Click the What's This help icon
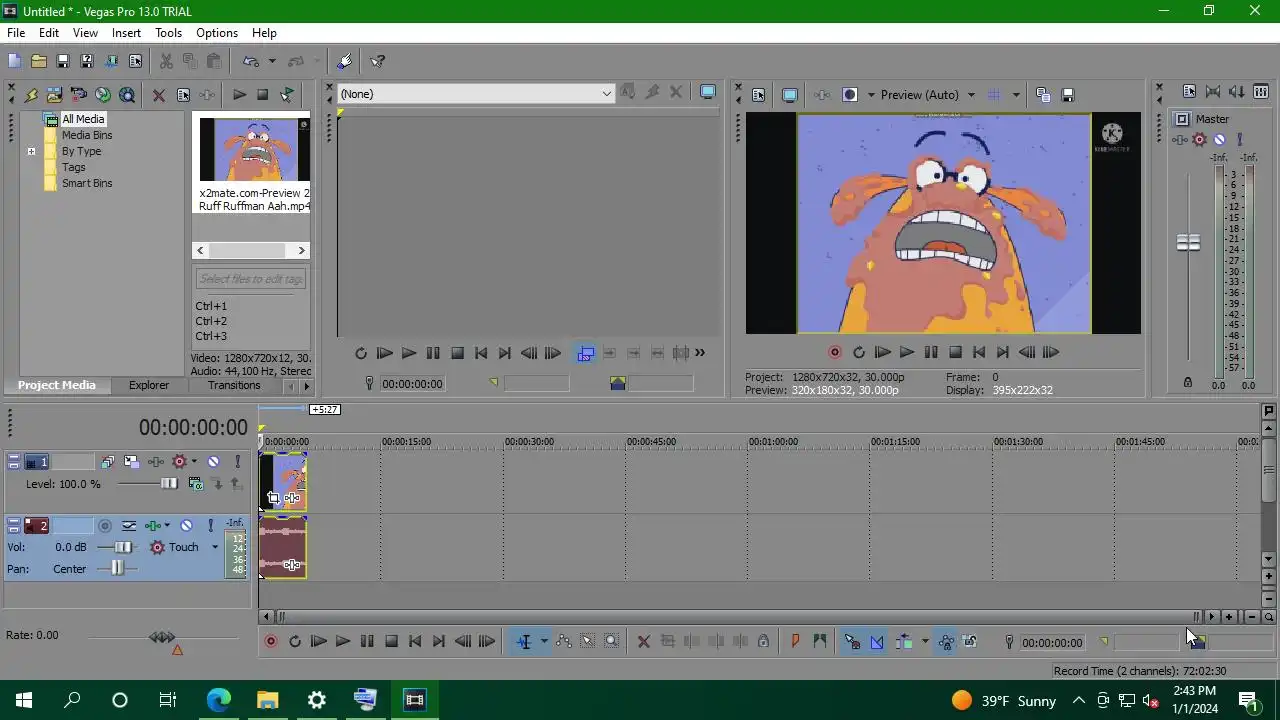The image size is (1280, 720). [378, 61]
